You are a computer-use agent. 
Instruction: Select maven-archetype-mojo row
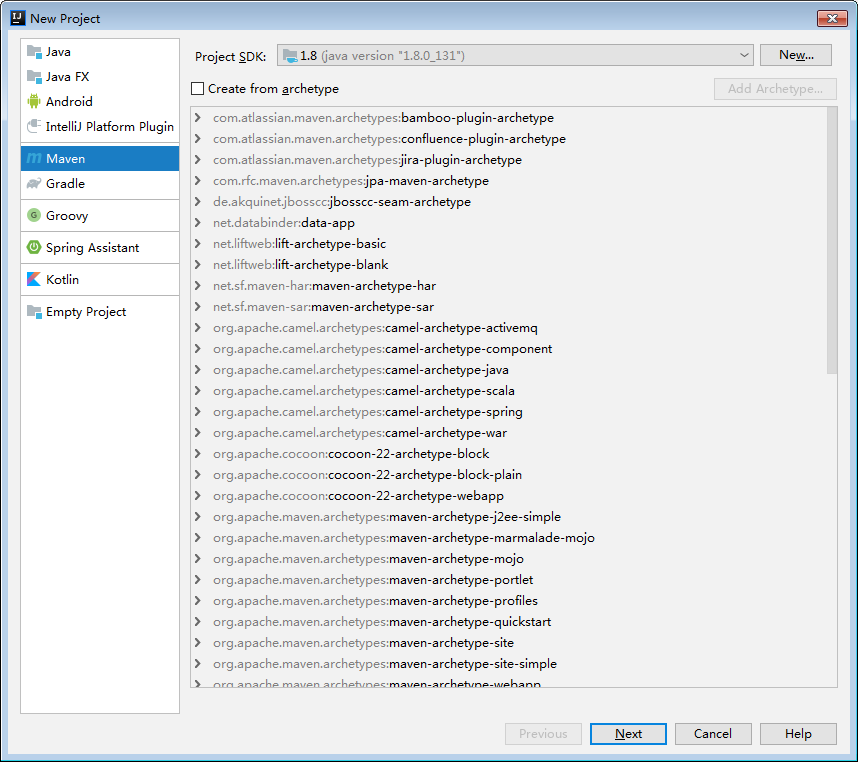point(509,559)
